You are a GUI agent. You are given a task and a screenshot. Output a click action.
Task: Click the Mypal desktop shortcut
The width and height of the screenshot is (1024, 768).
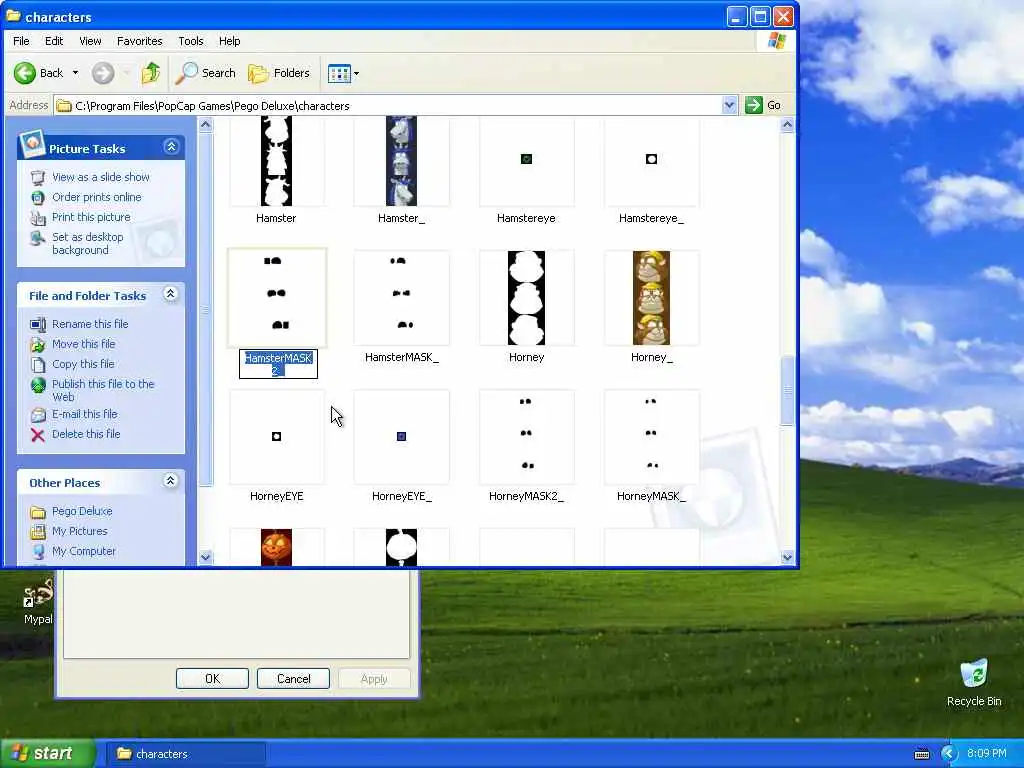pyautogui.click(x=38, y=602)
